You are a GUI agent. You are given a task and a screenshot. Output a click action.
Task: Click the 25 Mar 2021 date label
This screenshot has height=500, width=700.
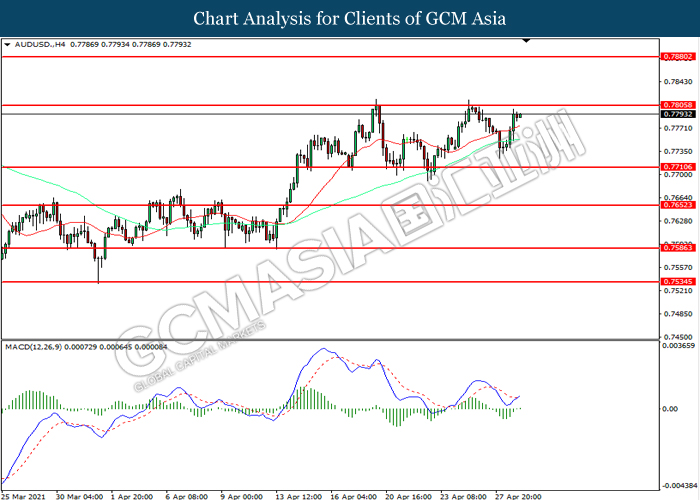point(23,496)
